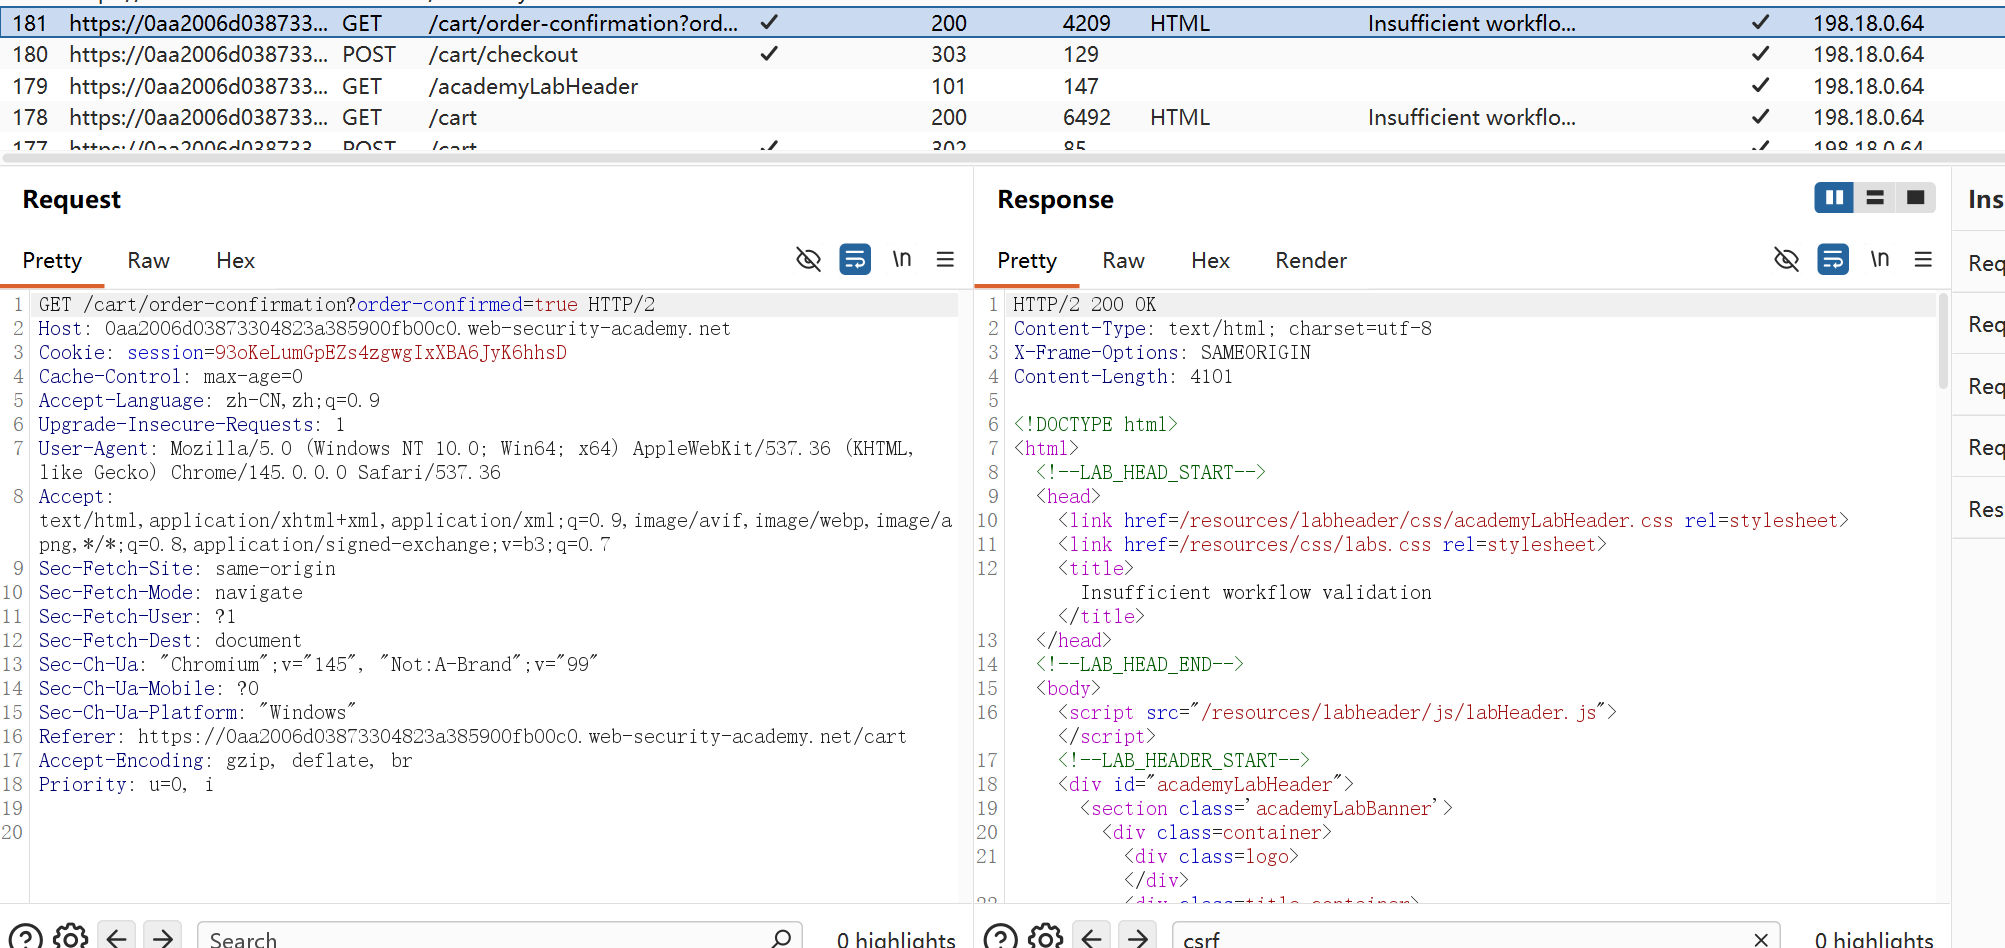Toggle the \n show-newlines button in Request panel
The image size is (2005, 948).
point(902,259)
